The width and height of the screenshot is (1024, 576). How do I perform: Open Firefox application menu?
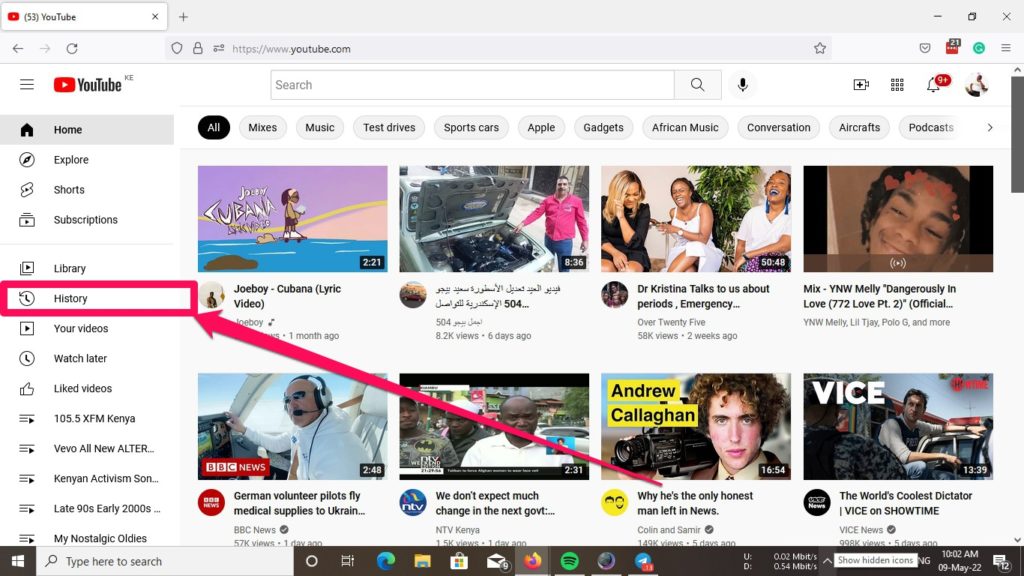pyautogui.click(x=1006, y=48)
